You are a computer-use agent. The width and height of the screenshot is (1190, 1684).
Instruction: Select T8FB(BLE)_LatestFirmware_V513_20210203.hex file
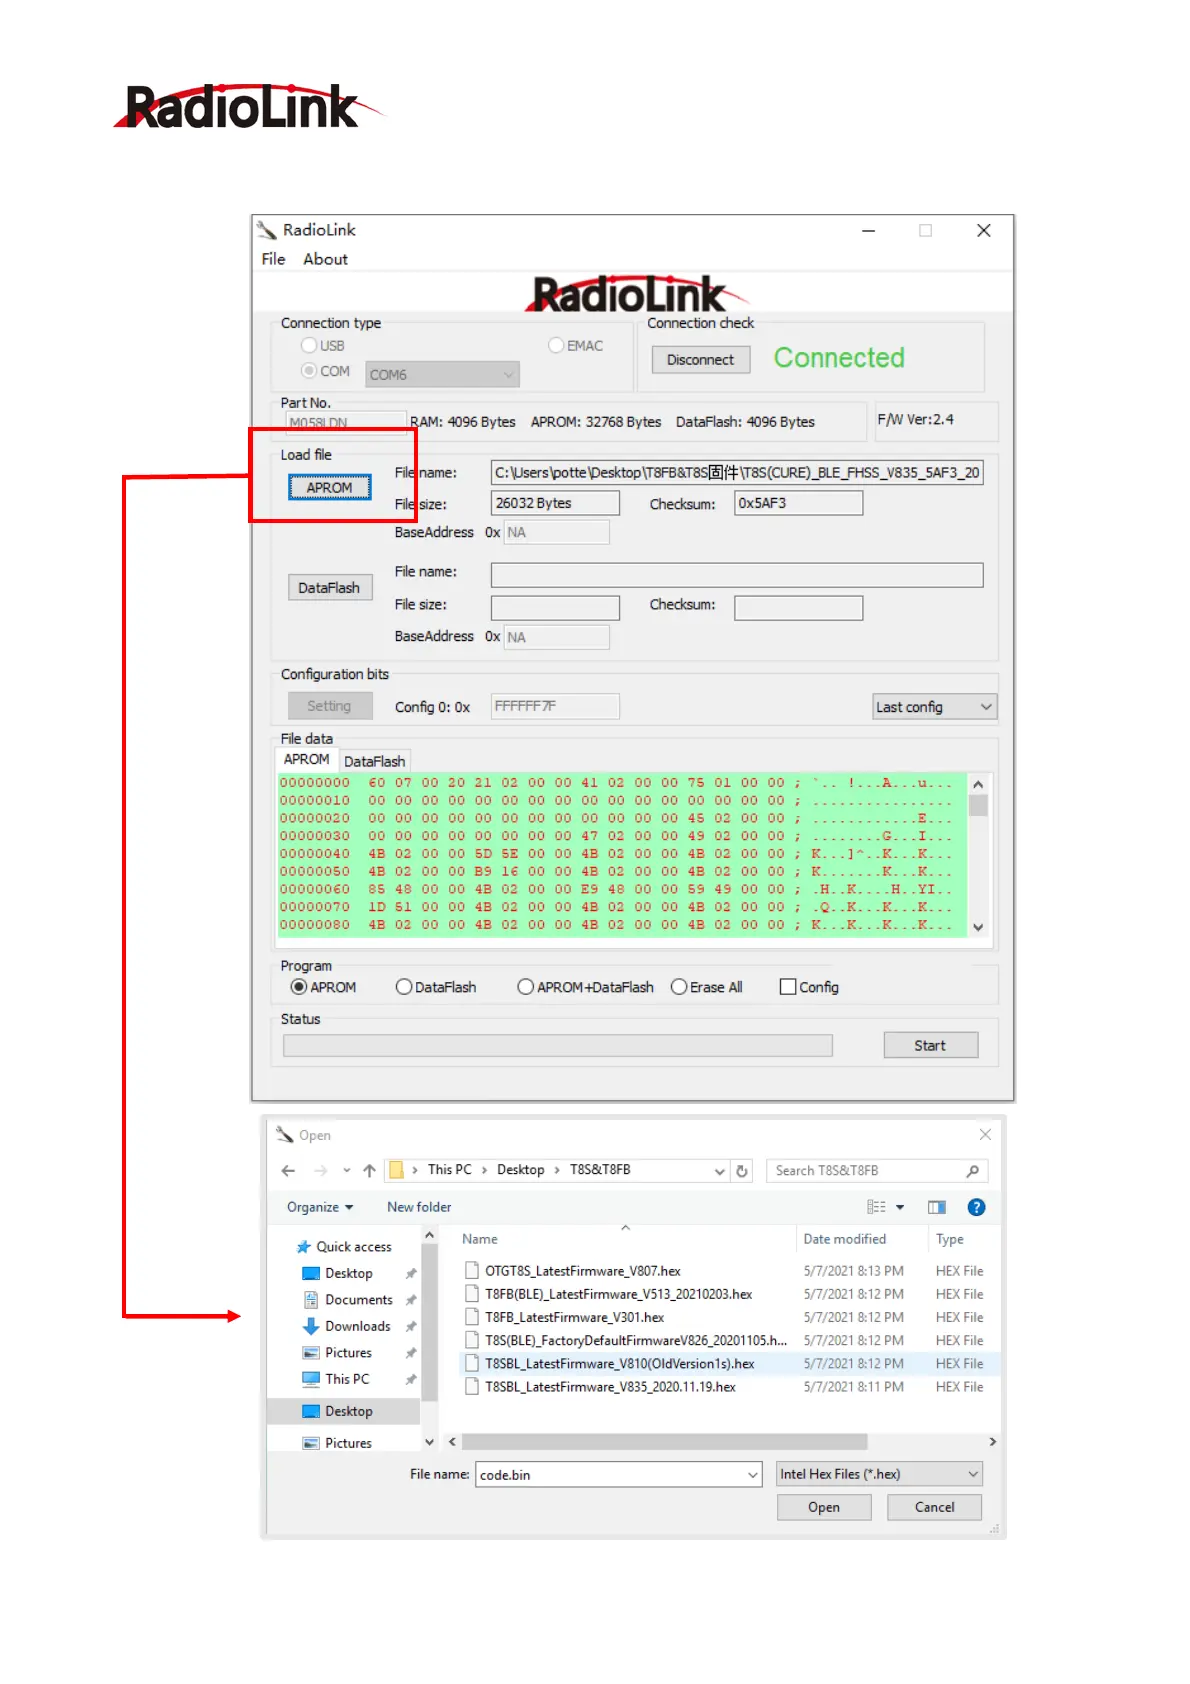coord(618,1294)
